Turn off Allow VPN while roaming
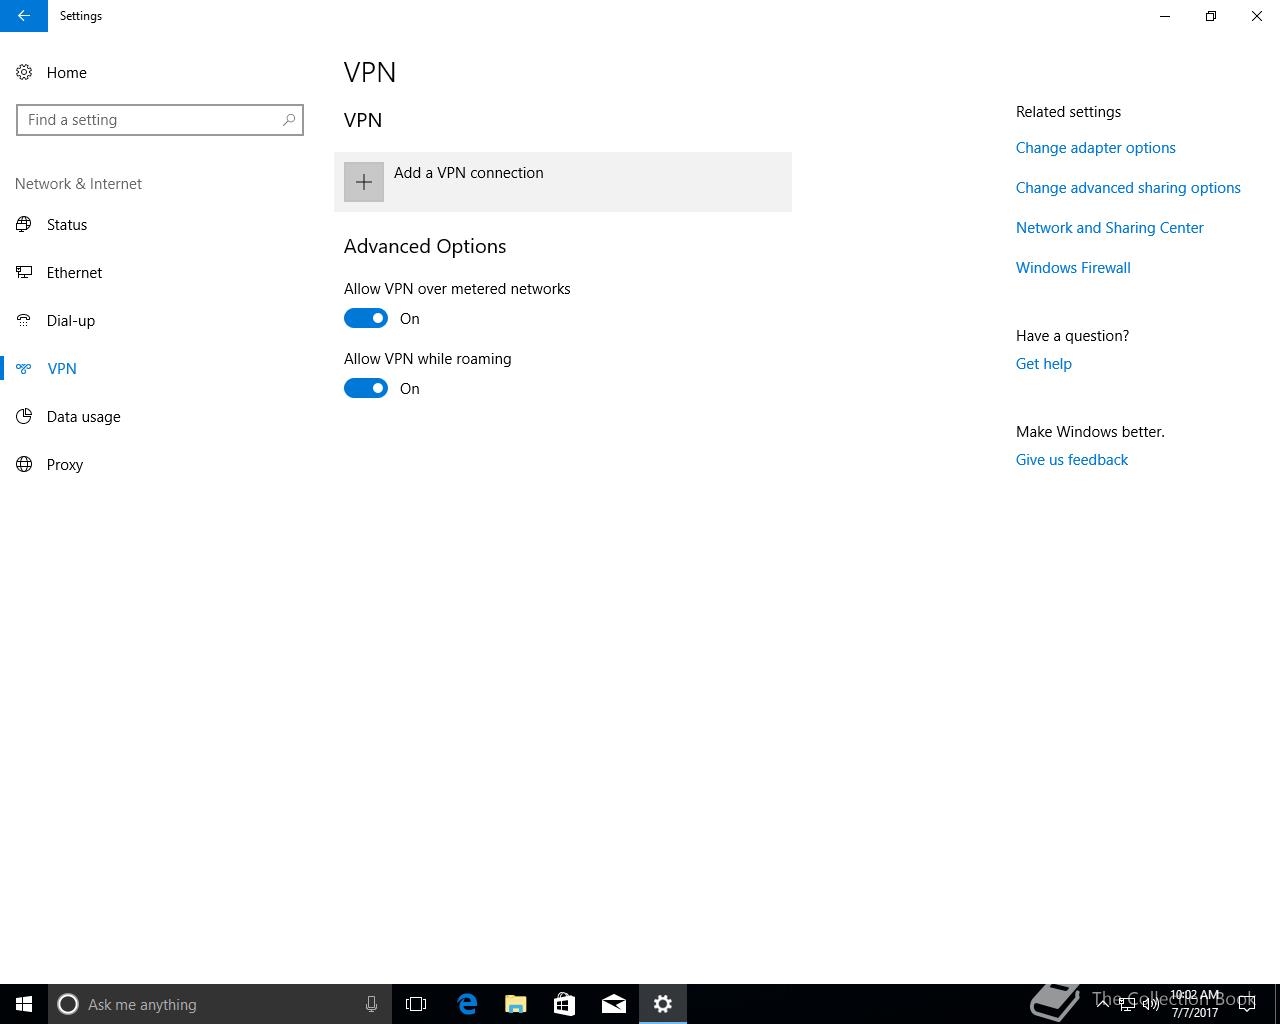 pos(366,388)
